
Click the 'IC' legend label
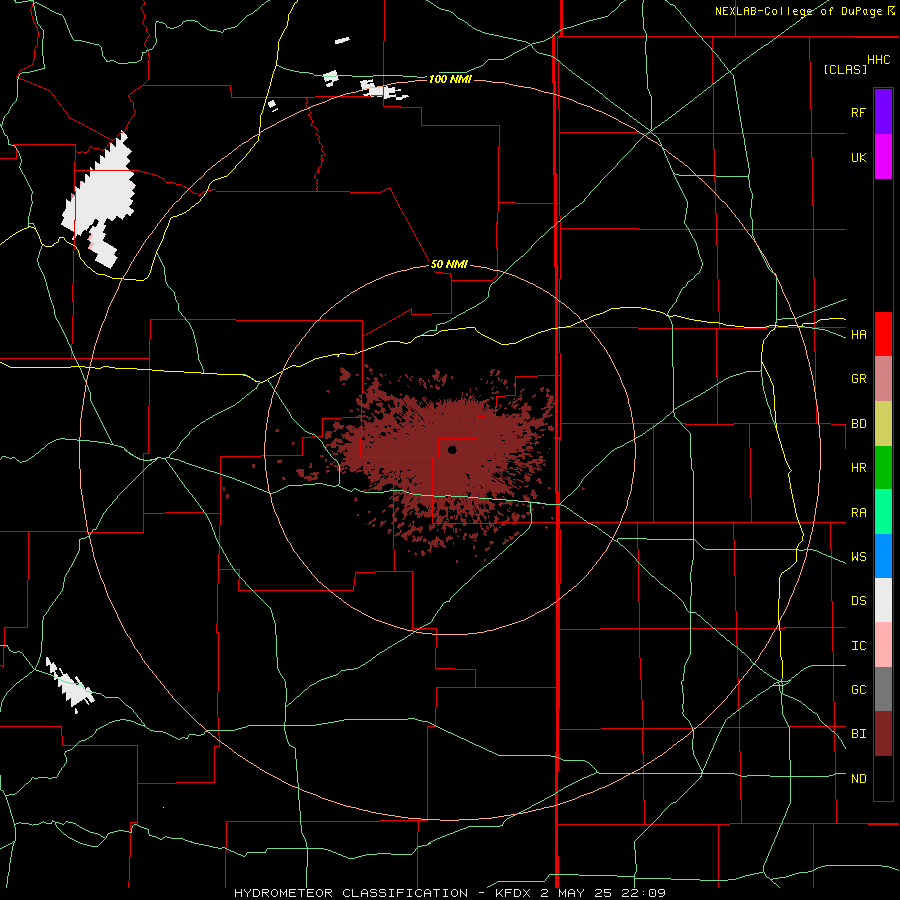(x=858, y=646)
